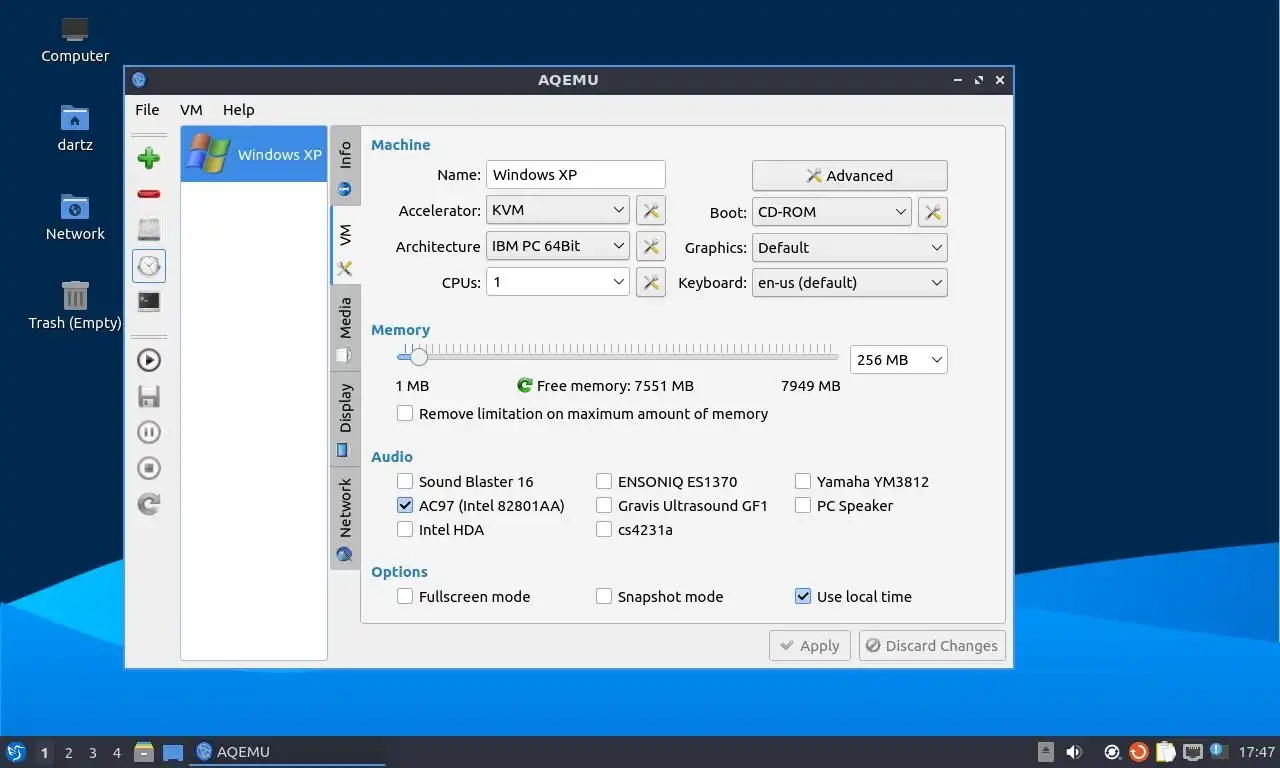Switch to the Info side tab
The height and width of the screenshot is (768, 1280).
coord(345,166)
